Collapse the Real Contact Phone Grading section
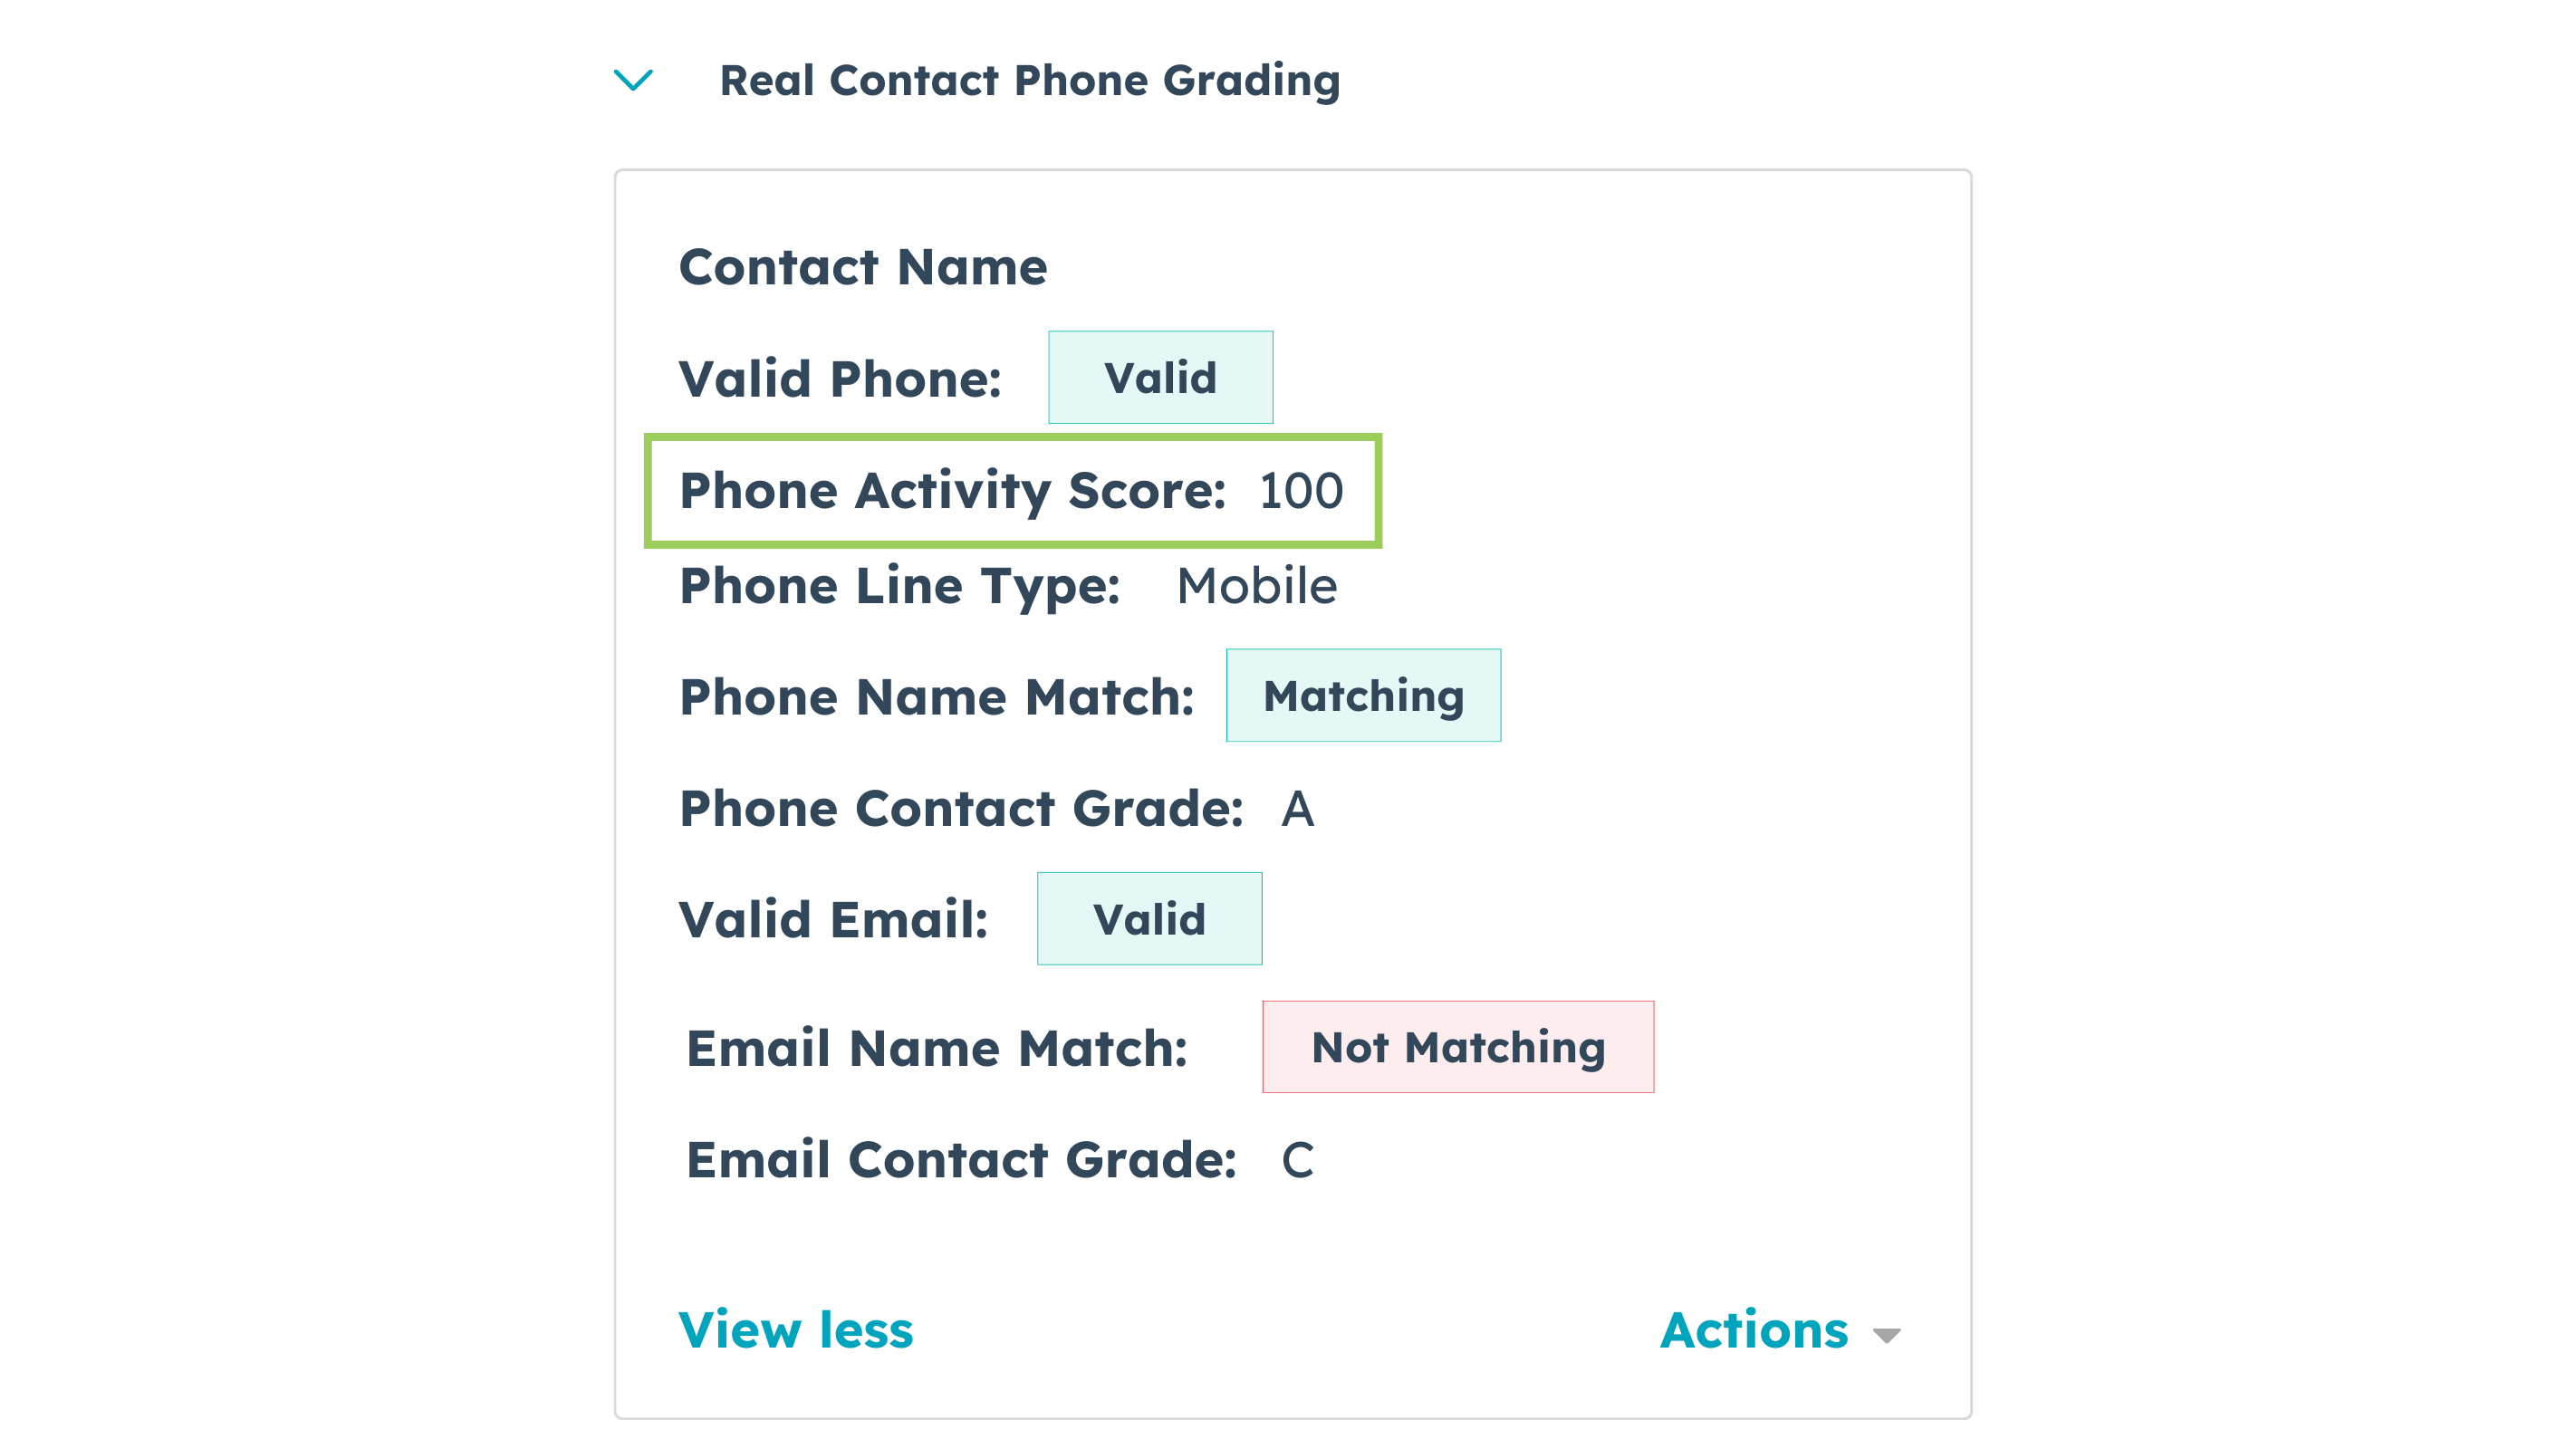2576x1449 pixels. [633, 81]
